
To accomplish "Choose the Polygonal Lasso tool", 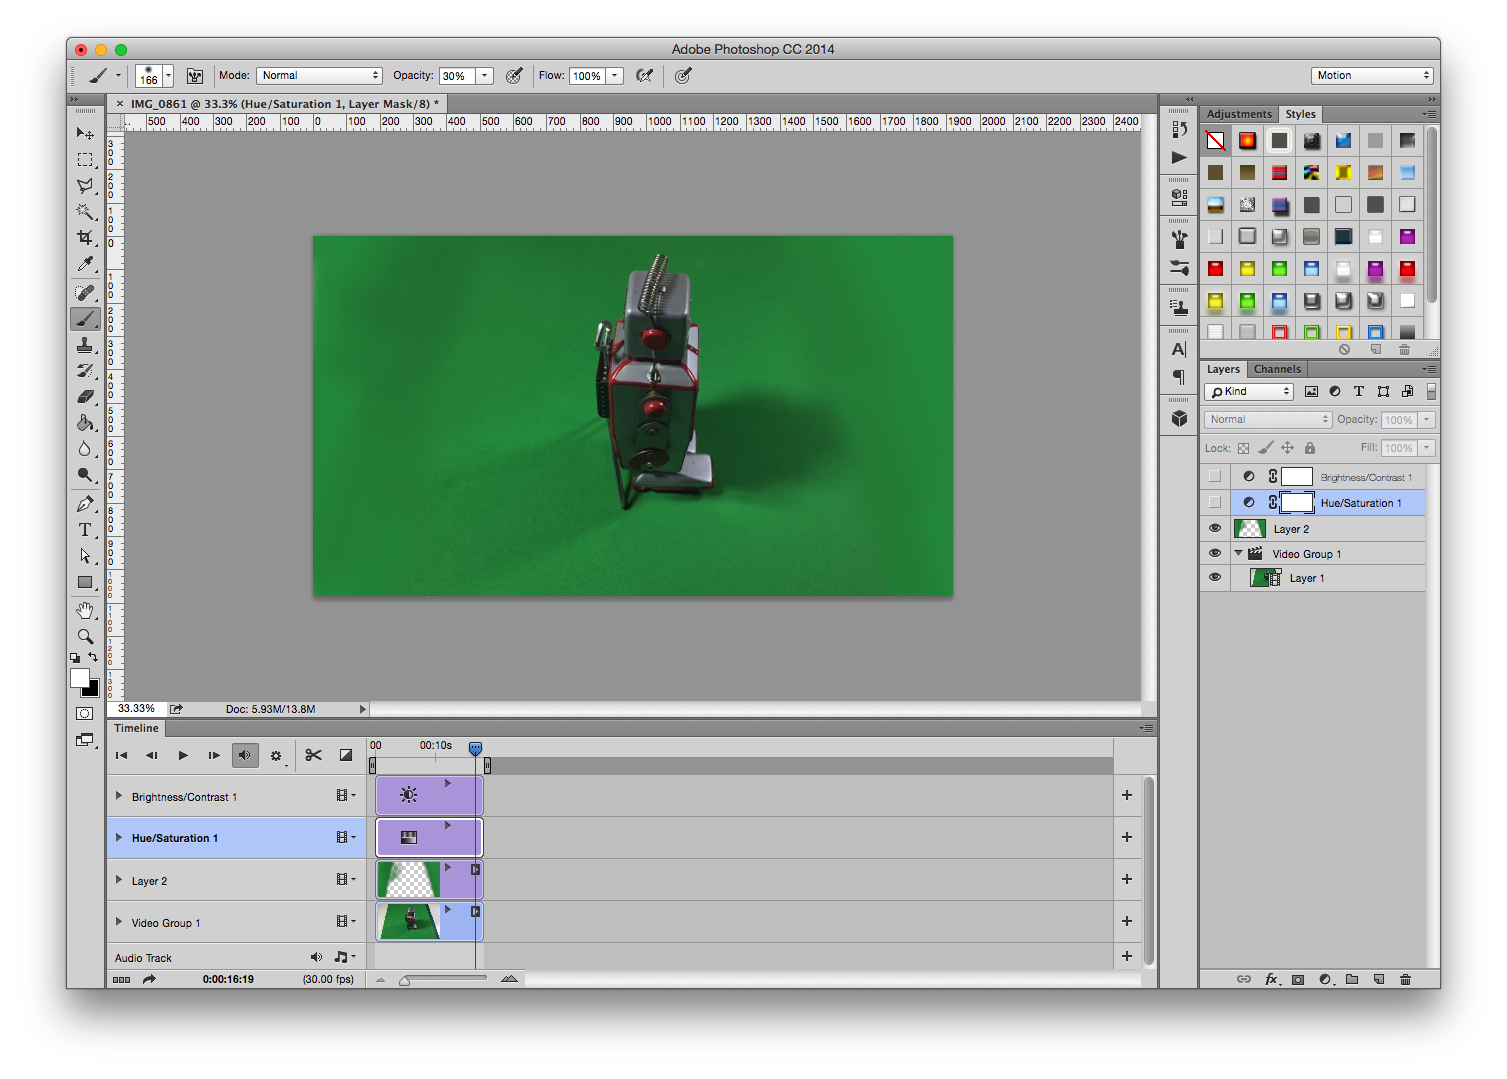I will click(x=85, y=186).
